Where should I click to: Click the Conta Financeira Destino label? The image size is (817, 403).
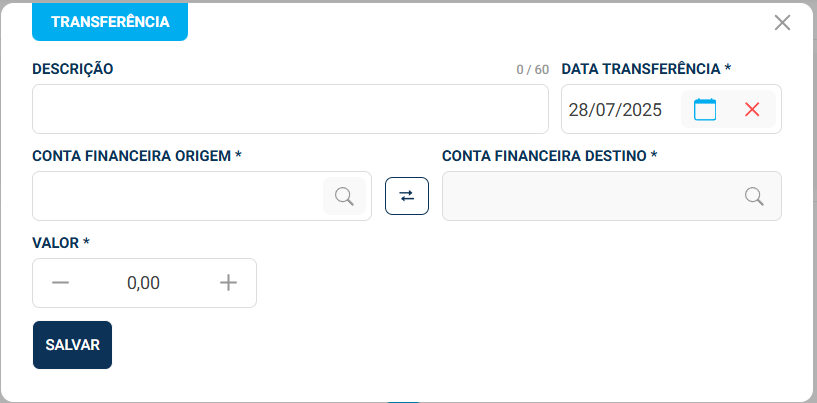[549, 156]
